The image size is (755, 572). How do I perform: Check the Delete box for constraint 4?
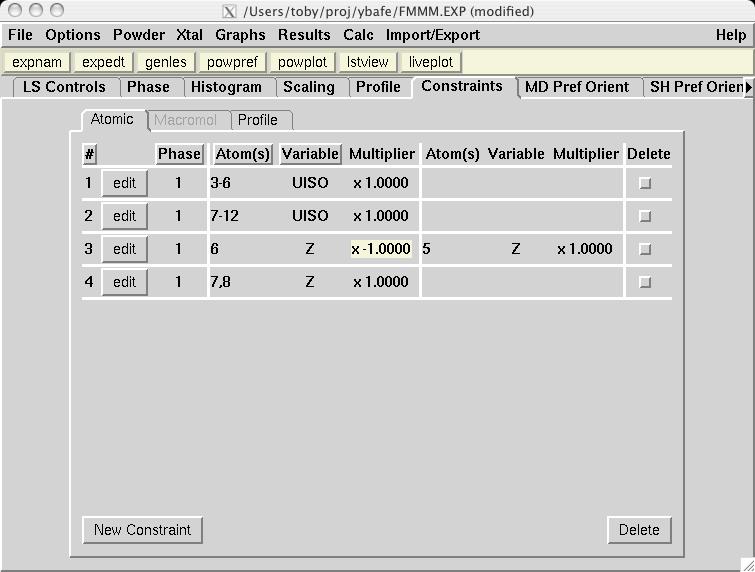coord(645,282)
